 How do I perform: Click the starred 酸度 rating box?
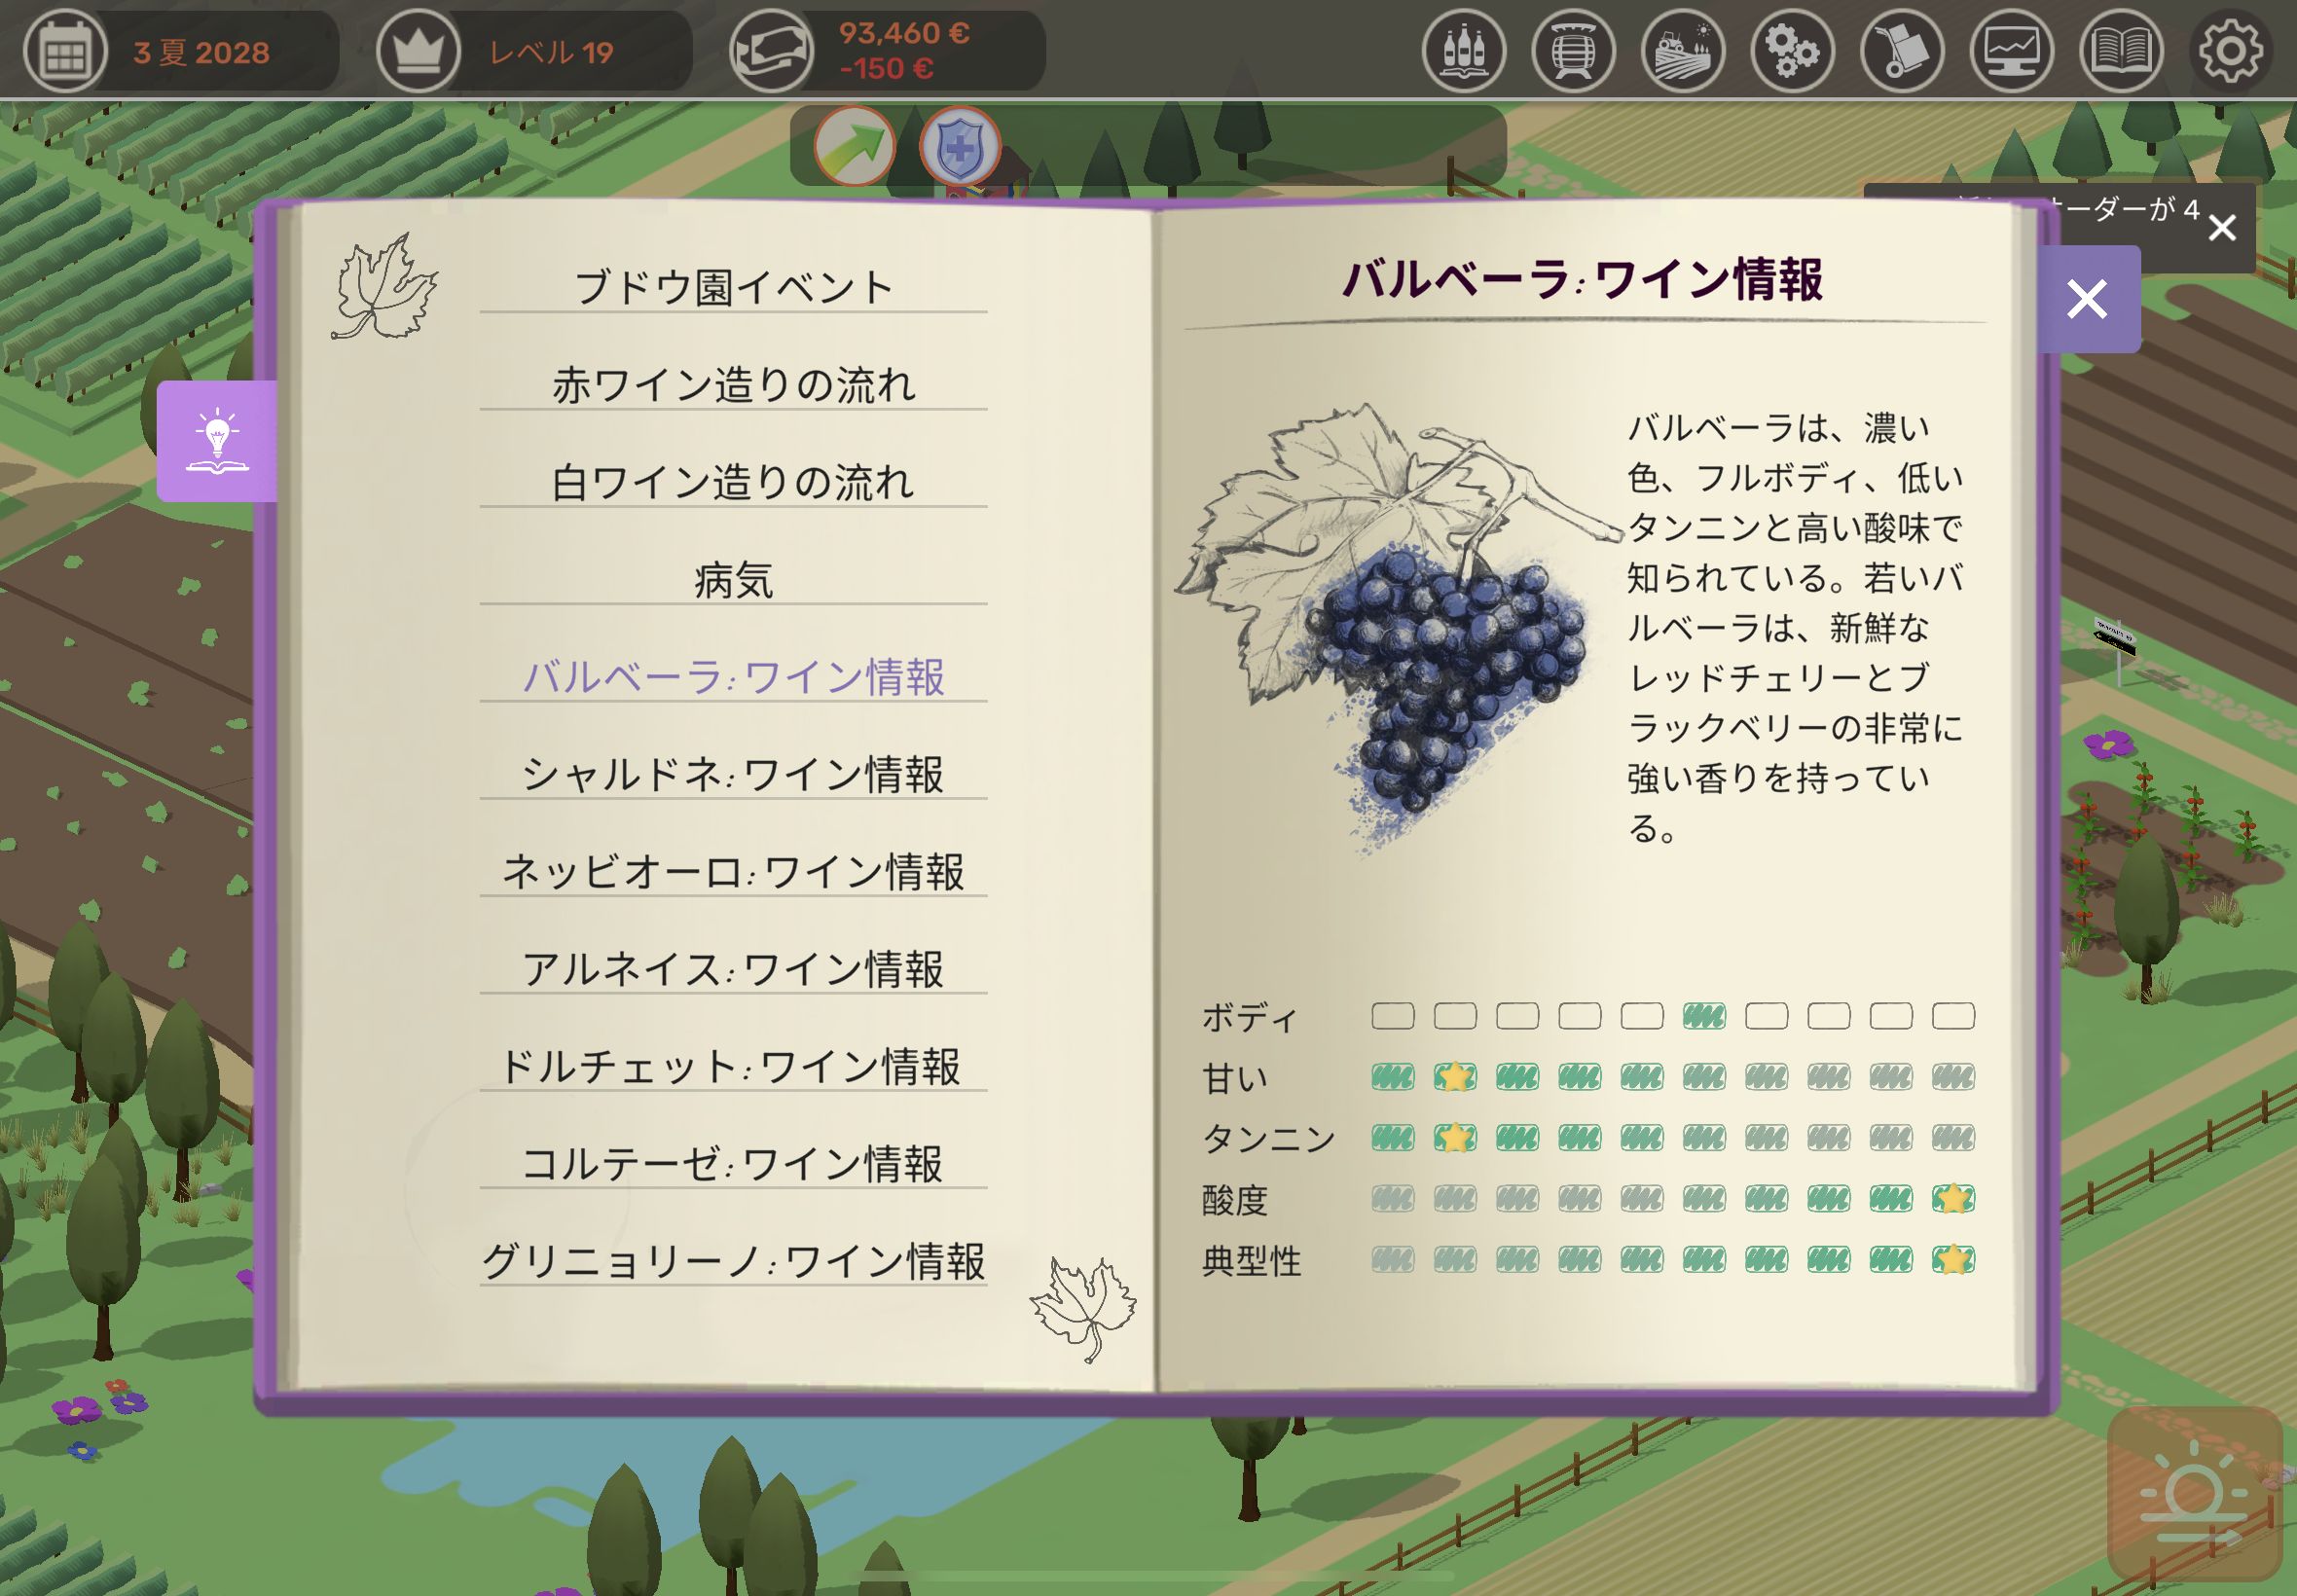click(x=1952, y=1198)
